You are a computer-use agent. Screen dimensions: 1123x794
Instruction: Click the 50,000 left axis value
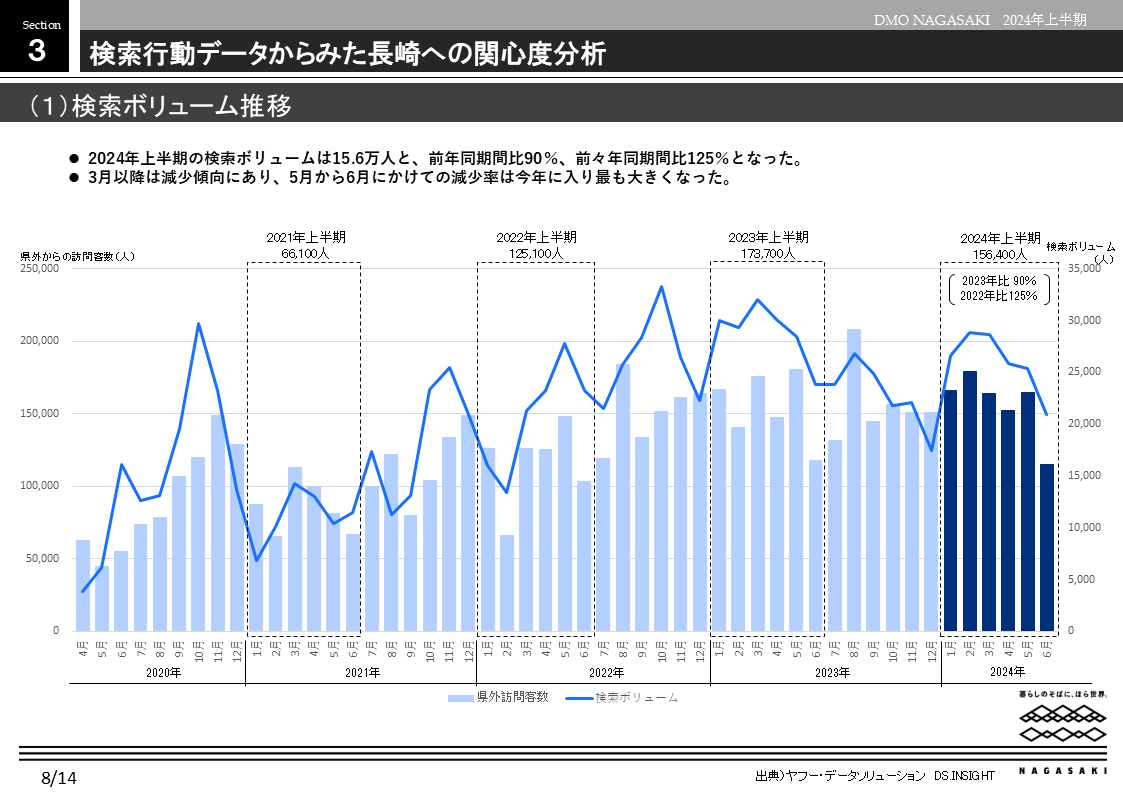tap(42, 558)
